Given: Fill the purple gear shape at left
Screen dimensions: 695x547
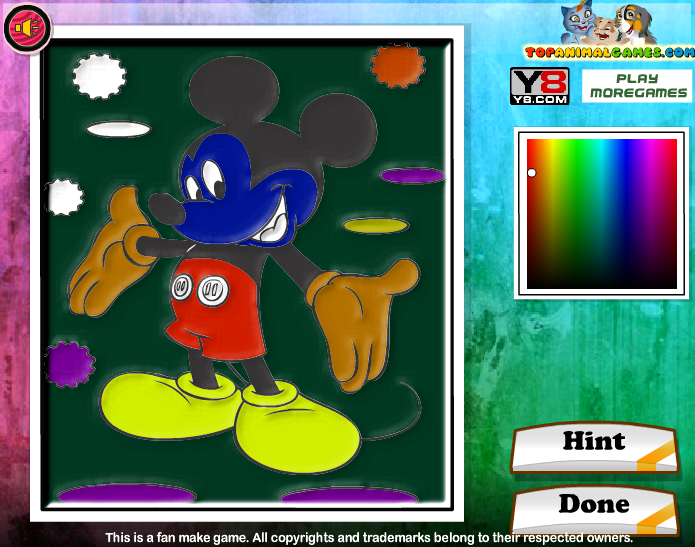Looking at the screenshot, I should pos(70,364).
